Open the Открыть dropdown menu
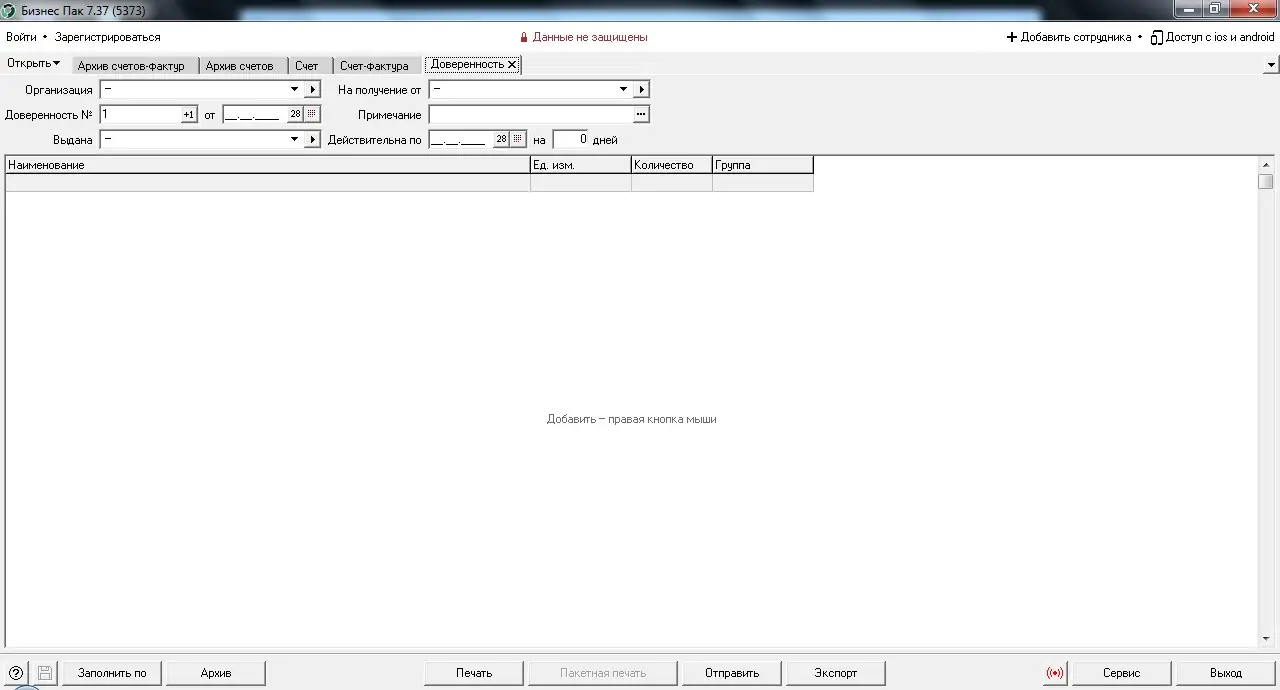Image resolution: width=1280 pixels, height=690 pixels. click(33, 63)
